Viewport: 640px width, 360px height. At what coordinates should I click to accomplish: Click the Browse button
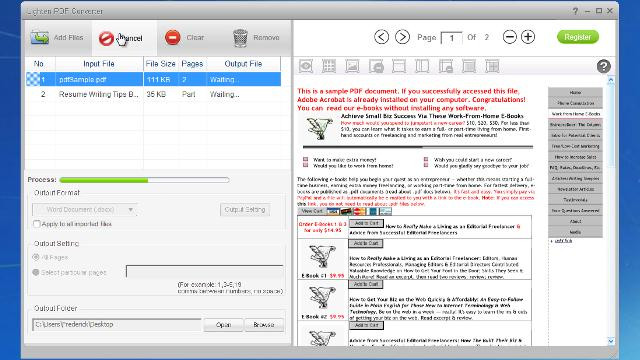point(264,325)
